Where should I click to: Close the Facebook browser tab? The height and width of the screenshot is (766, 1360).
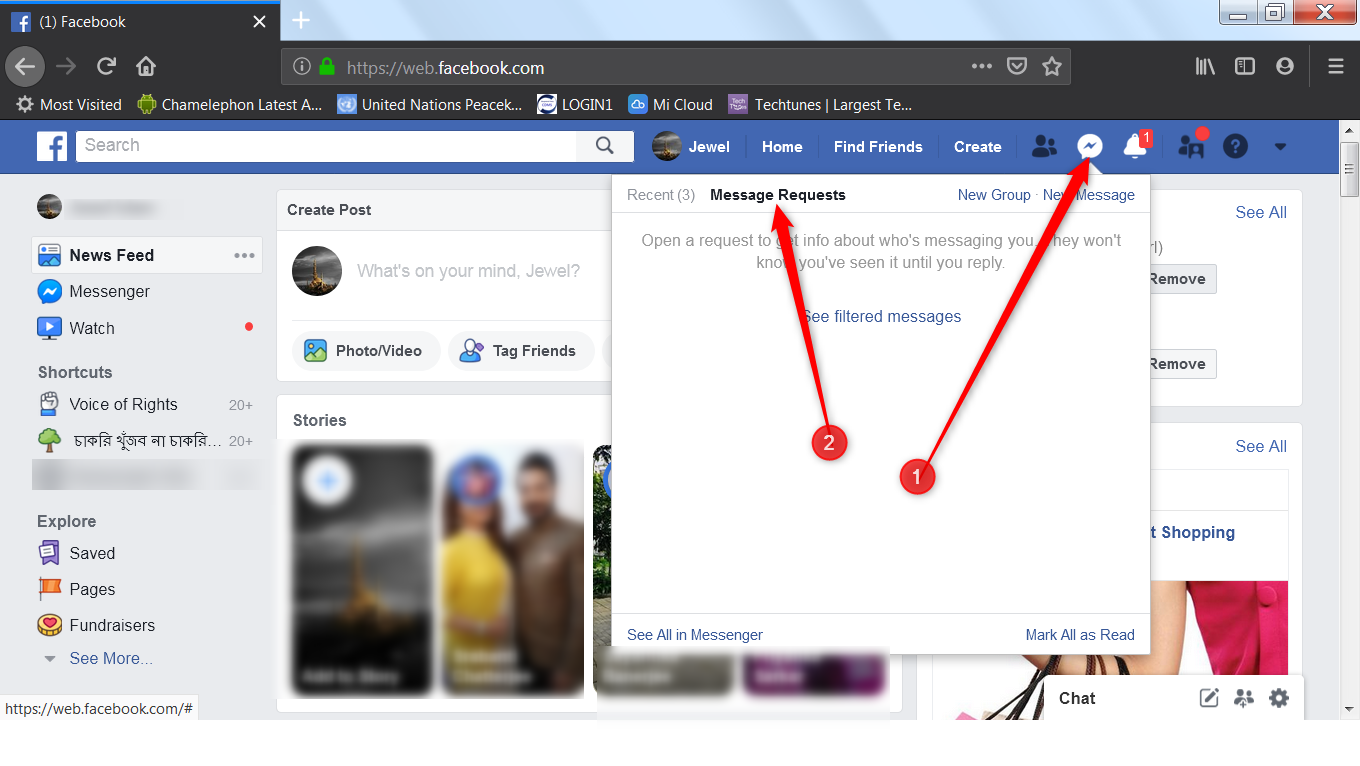click(260, 21)
